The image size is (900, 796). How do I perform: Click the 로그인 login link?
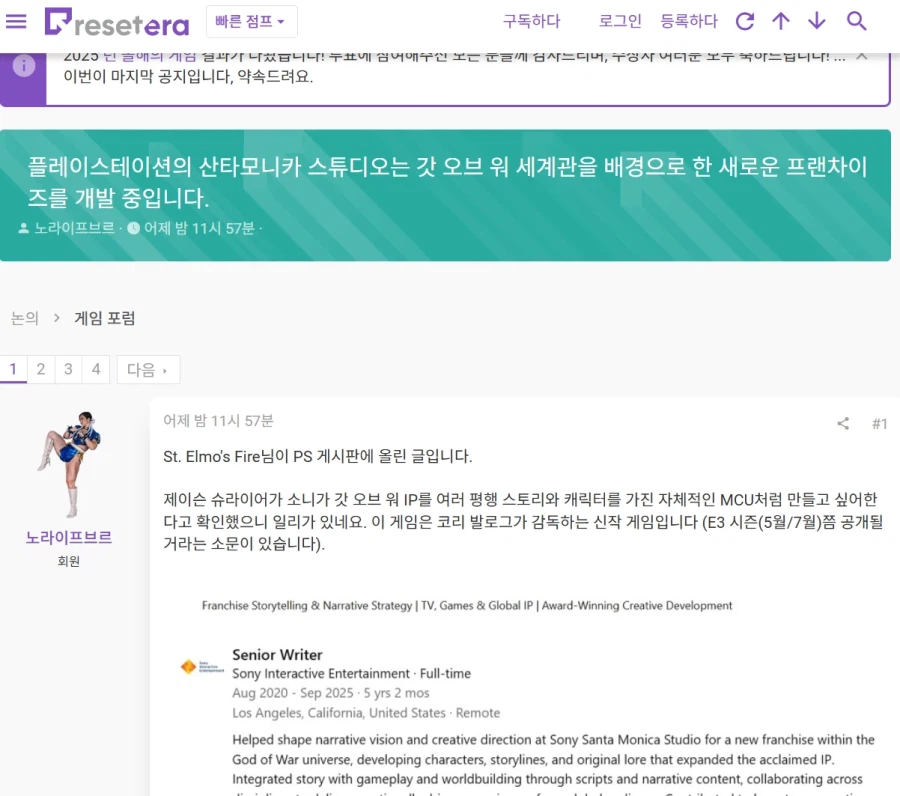point(619,20)
